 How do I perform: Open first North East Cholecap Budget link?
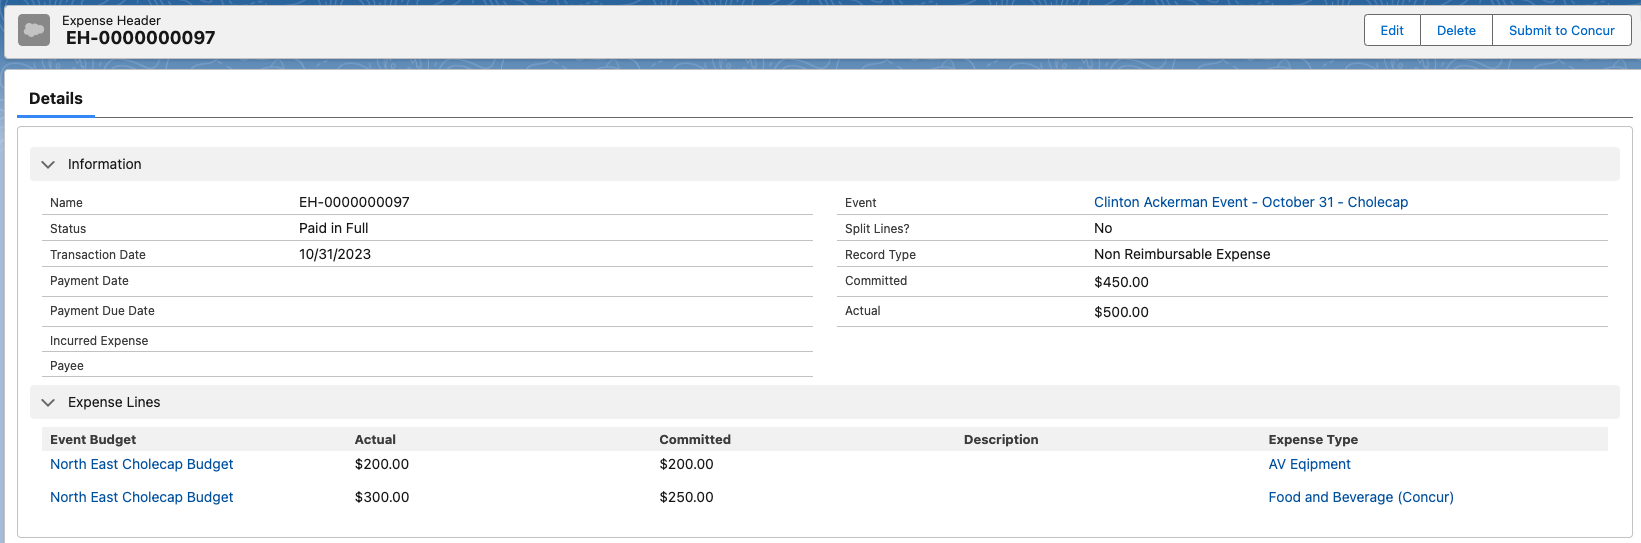pos(141,464)
